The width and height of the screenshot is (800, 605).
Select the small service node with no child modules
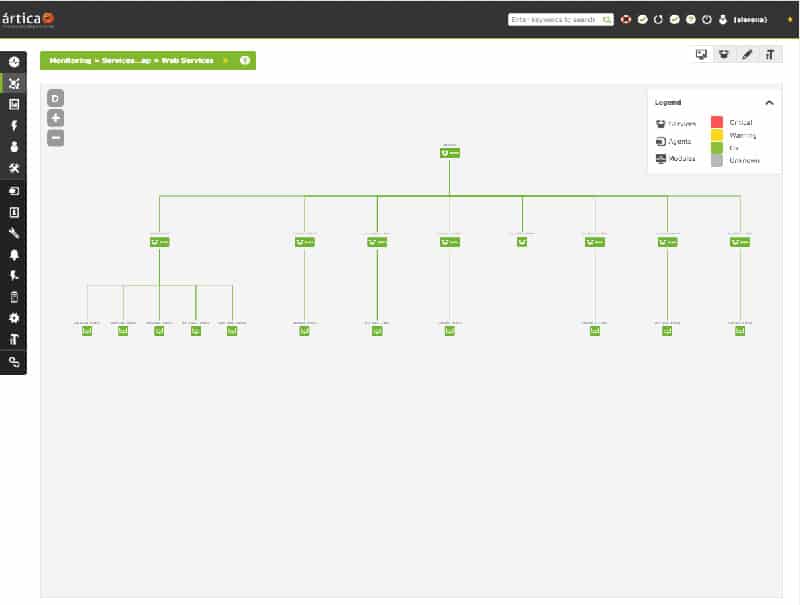(x=522, y=242)
